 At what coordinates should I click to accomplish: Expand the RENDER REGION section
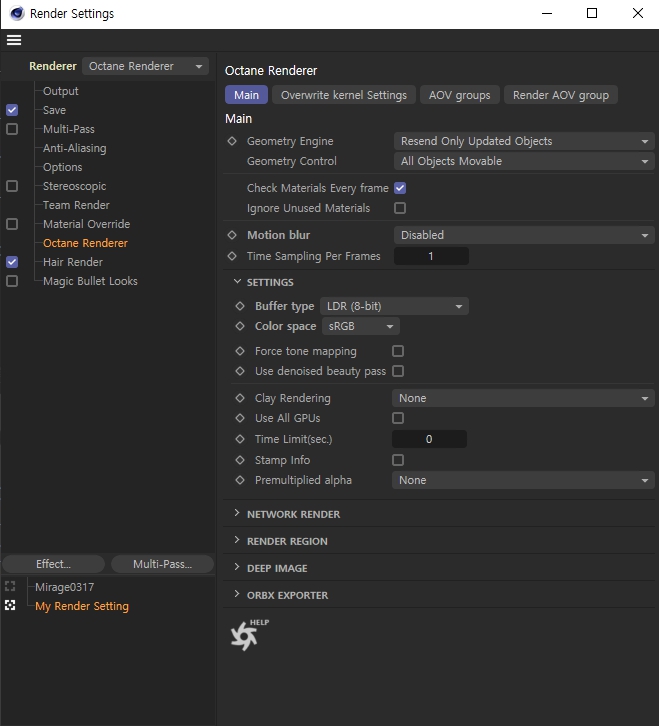tap(237, 540)
